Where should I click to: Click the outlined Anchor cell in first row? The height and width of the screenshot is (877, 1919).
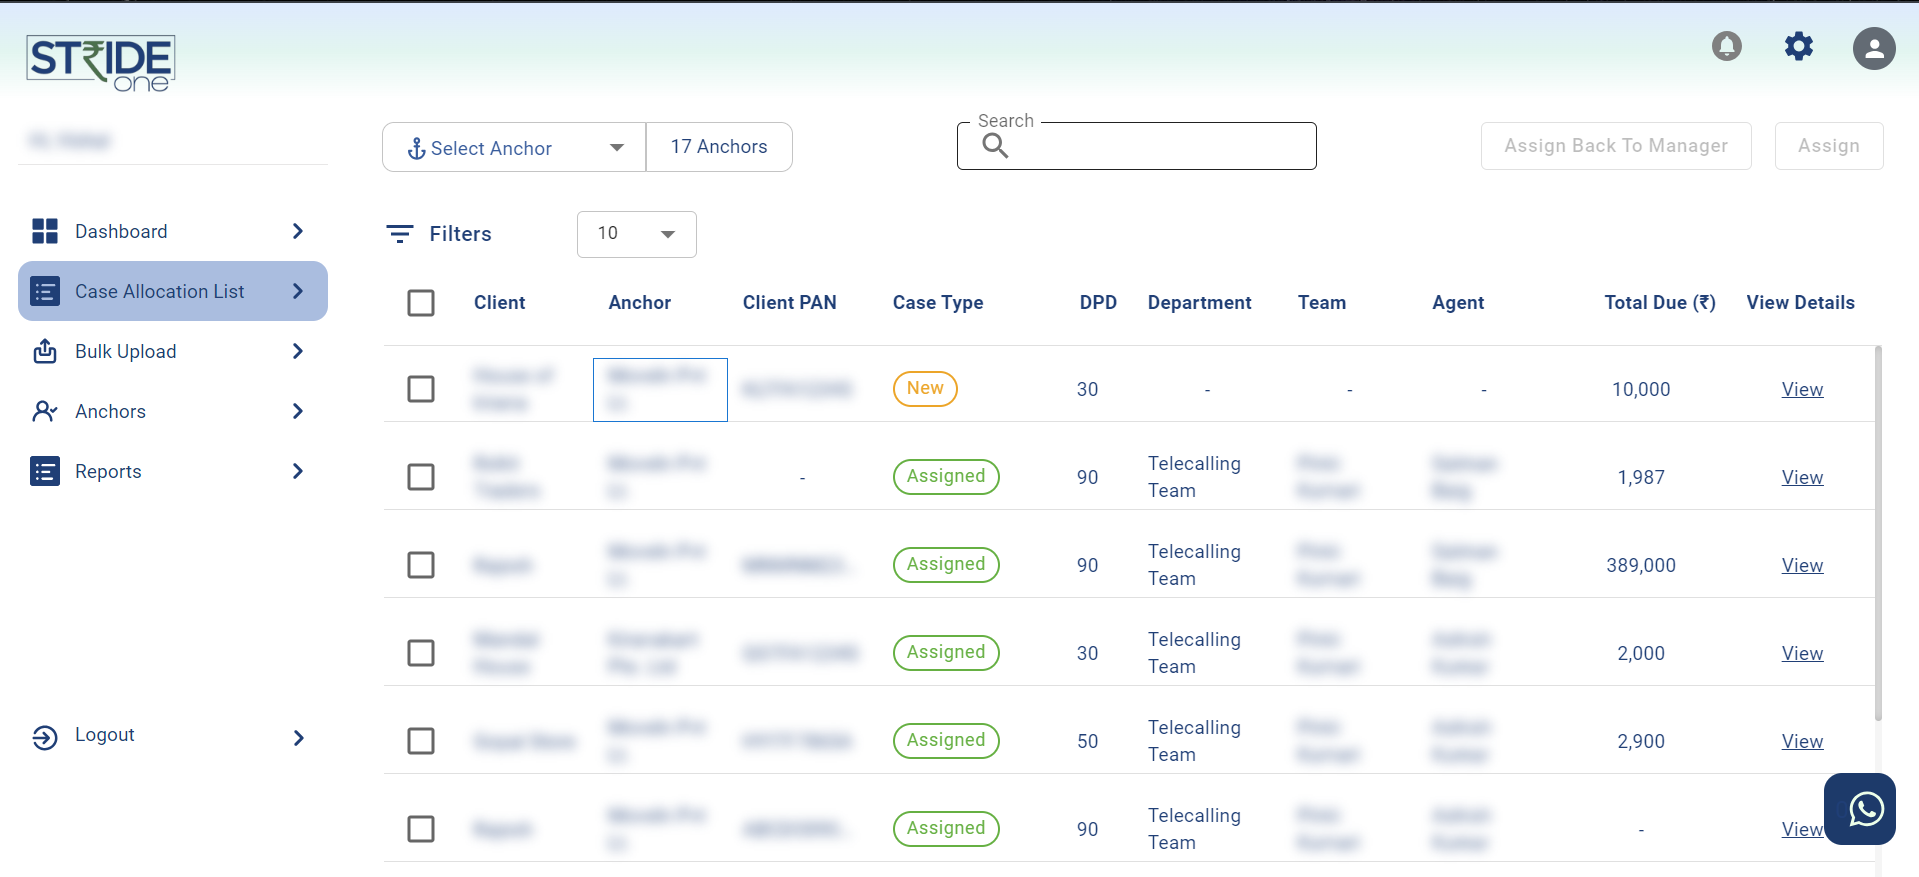pos(660,390)
